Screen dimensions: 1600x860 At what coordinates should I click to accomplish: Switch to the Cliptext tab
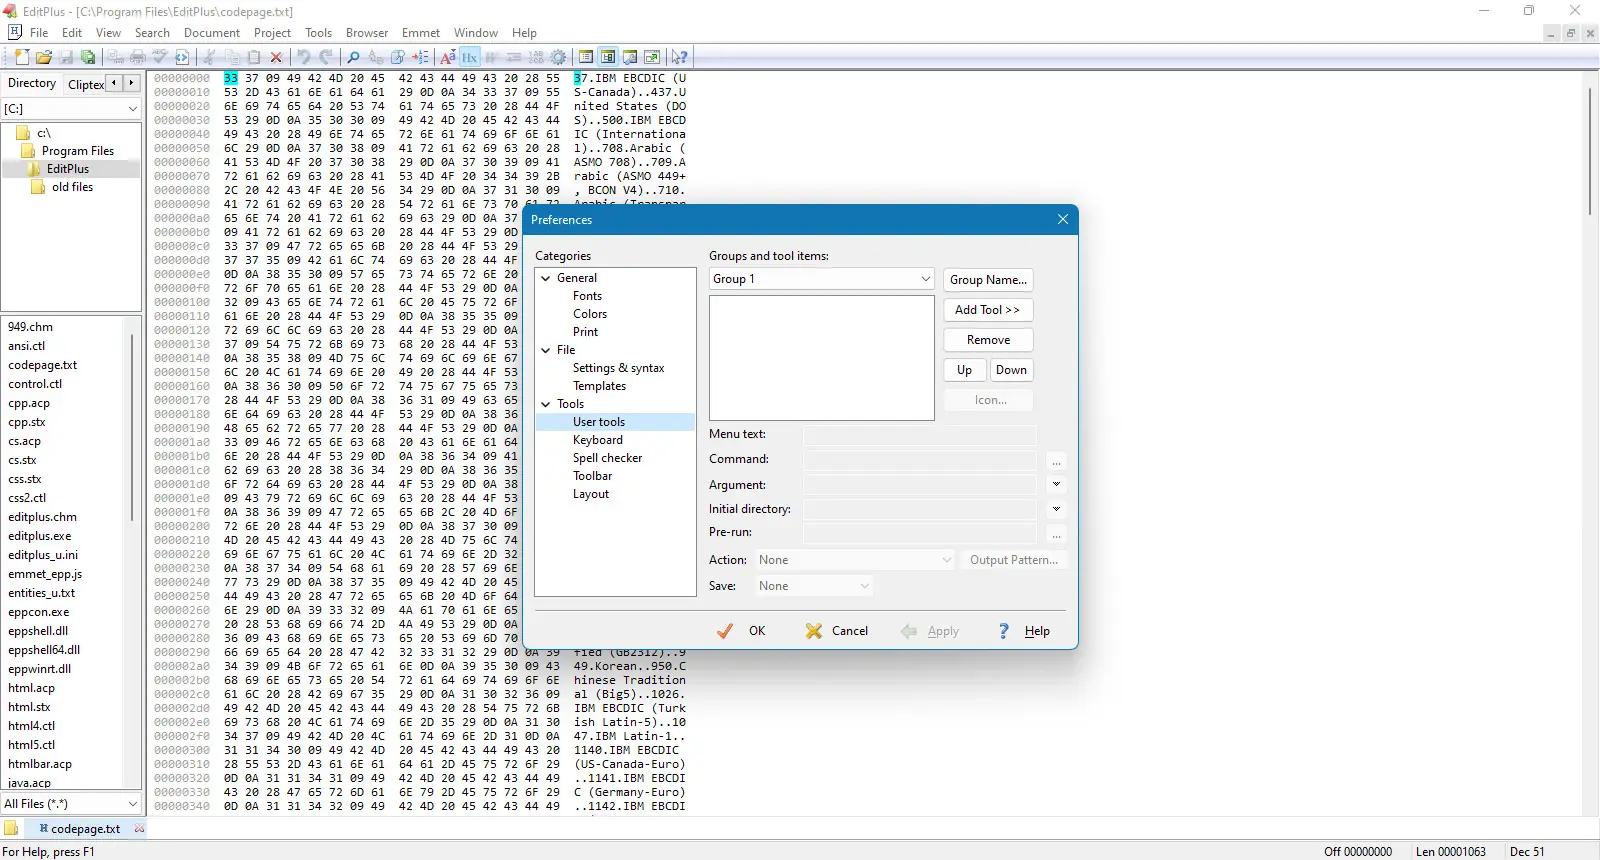pos(85,84)
